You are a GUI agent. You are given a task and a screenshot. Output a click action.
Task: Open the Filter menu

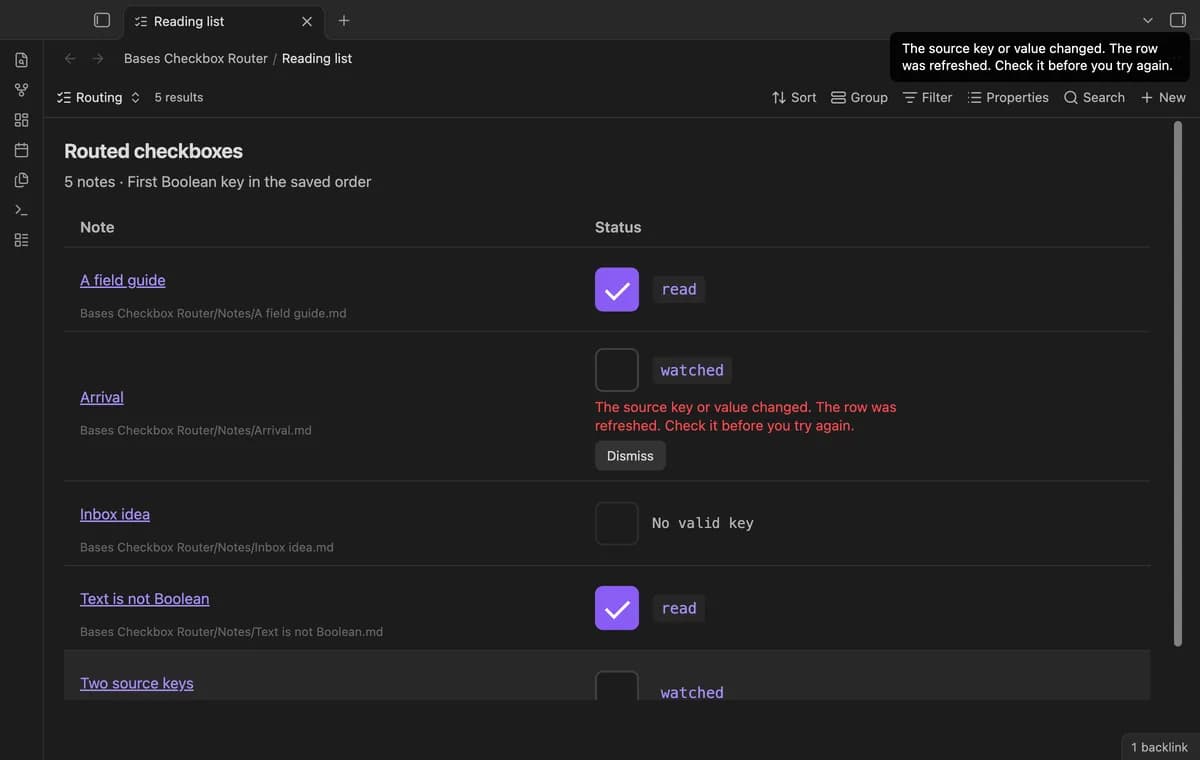click(927, 97)
